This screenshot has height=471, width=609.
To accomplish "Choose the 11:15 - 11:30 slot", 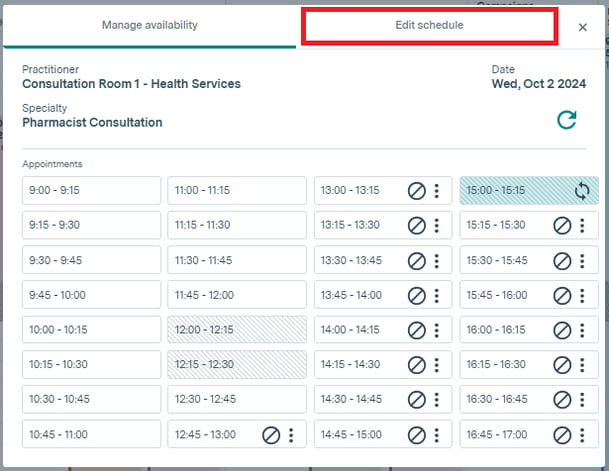I will coord(237,225).
